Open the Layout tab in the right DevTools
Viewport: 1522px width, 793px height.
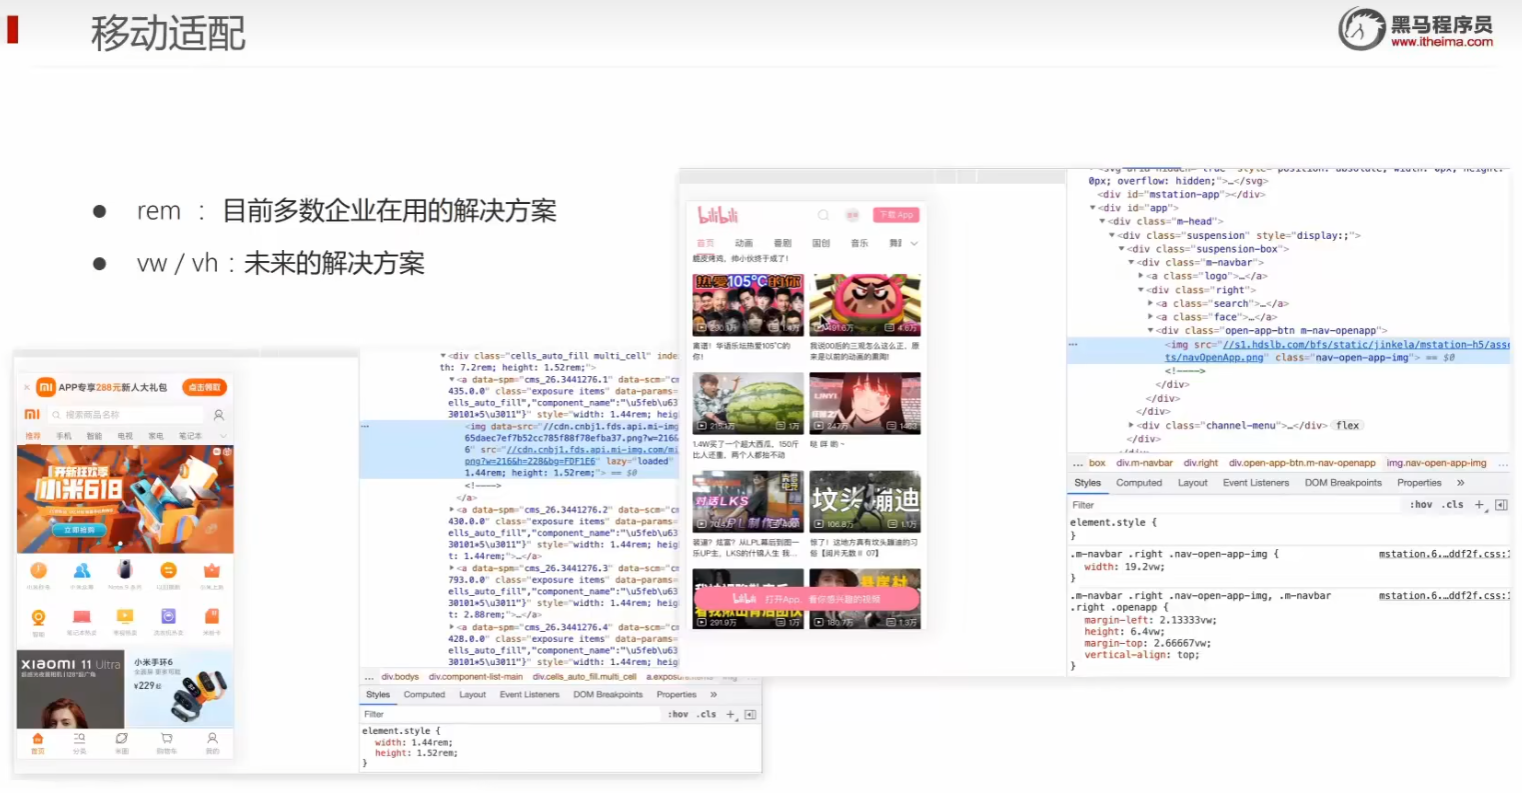click(1192, 482)
